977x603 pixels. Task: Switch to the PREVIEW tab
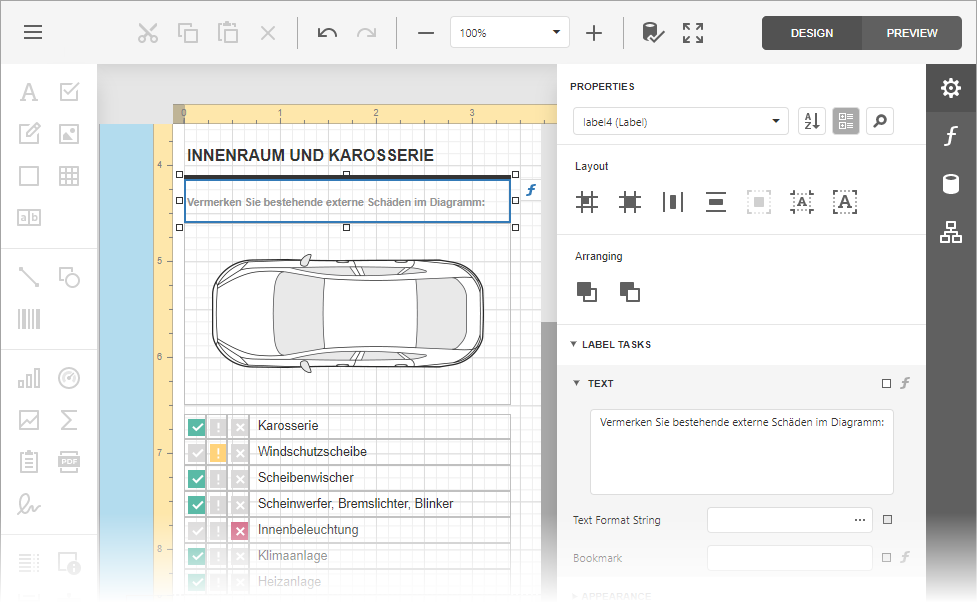tap(911, 33)
